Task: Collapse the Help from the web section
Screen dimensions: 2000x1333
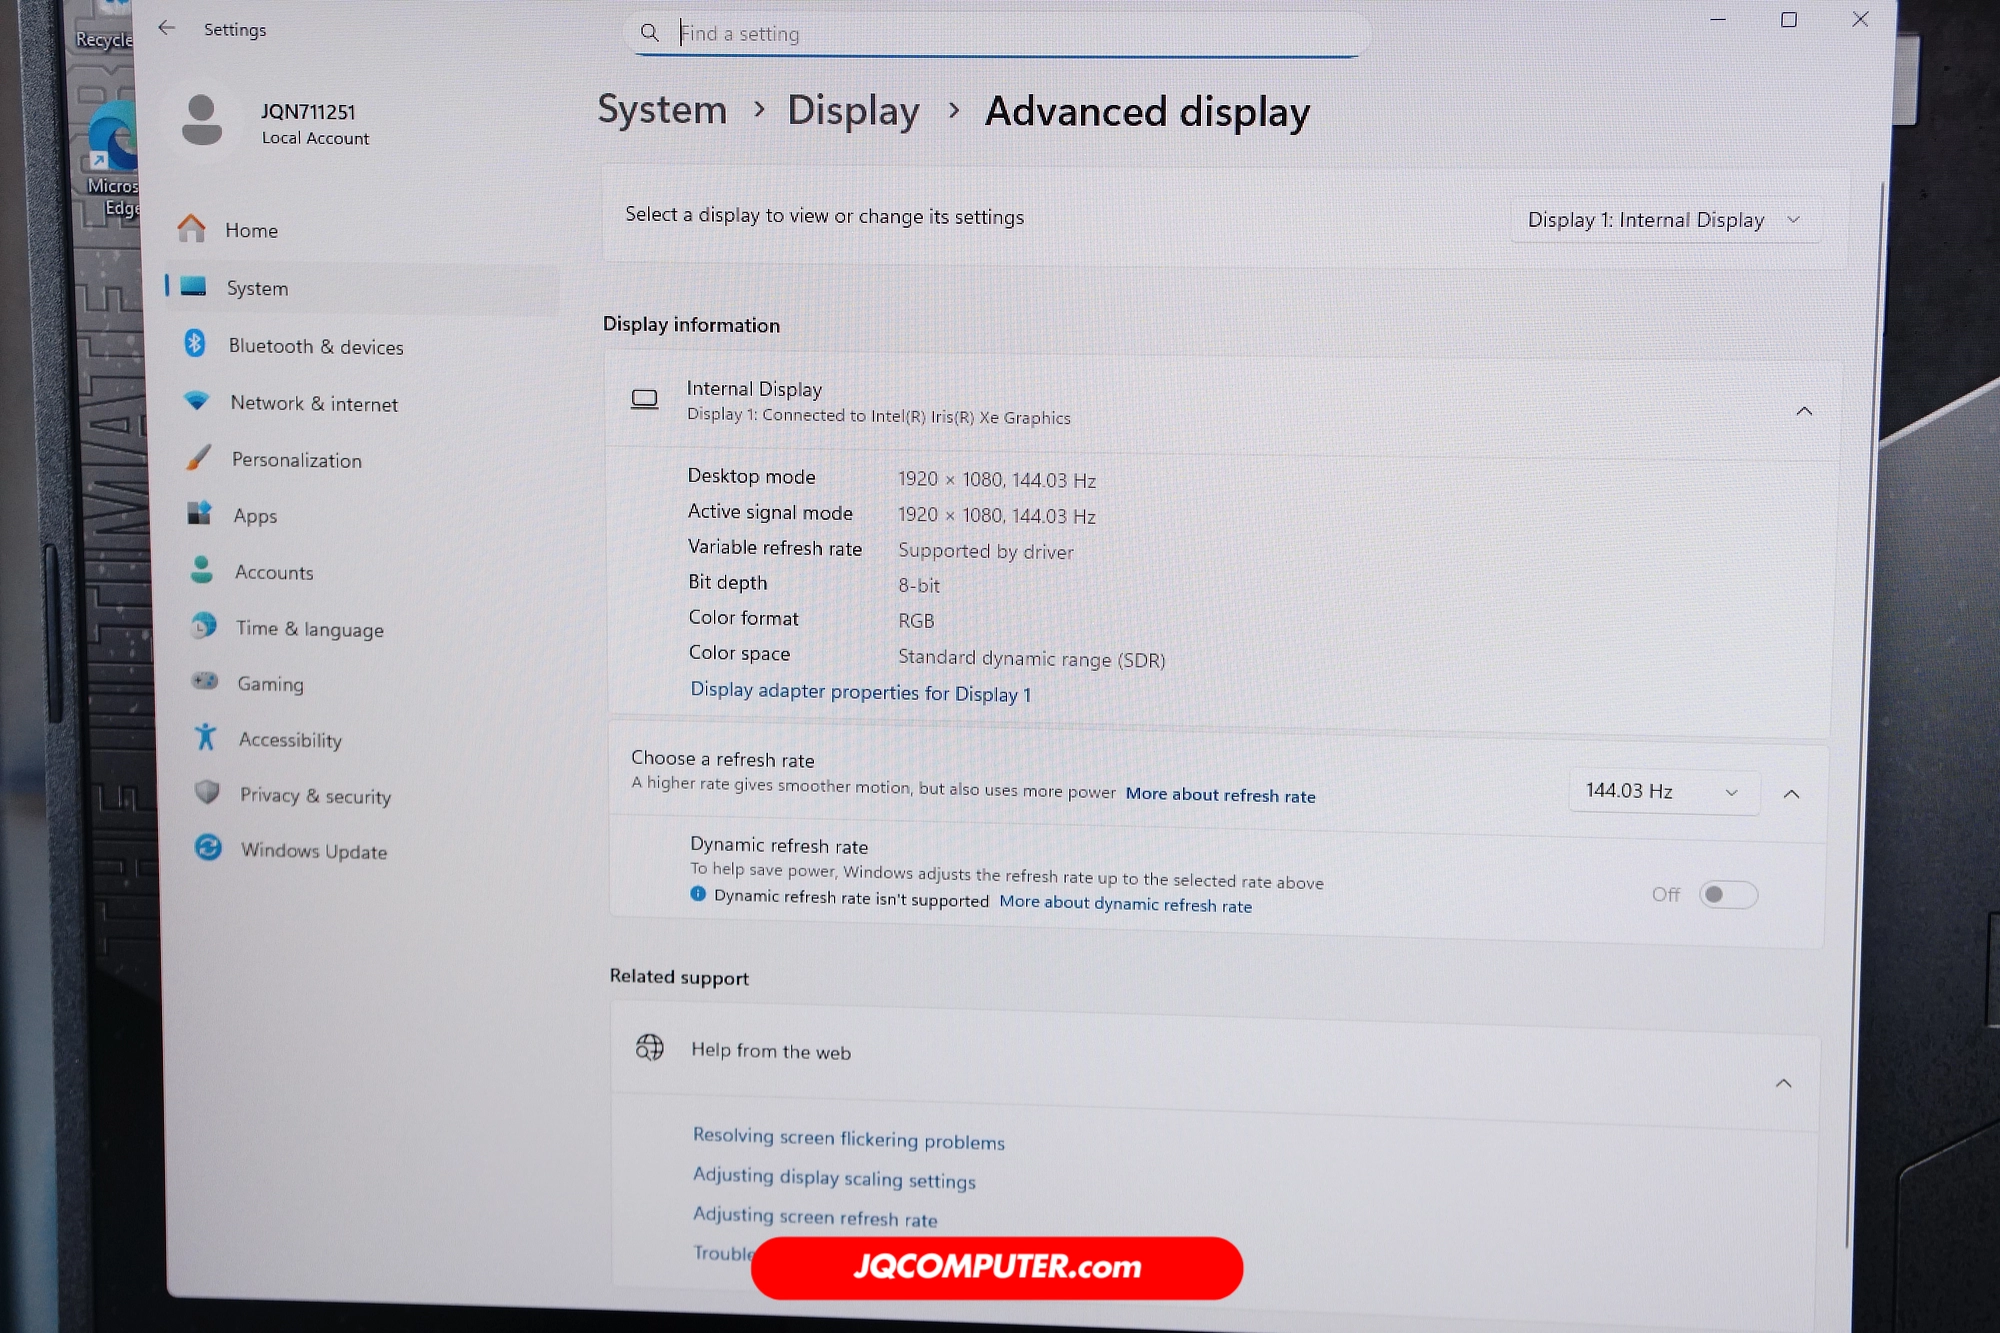Action: [x=1782, y=1083]
